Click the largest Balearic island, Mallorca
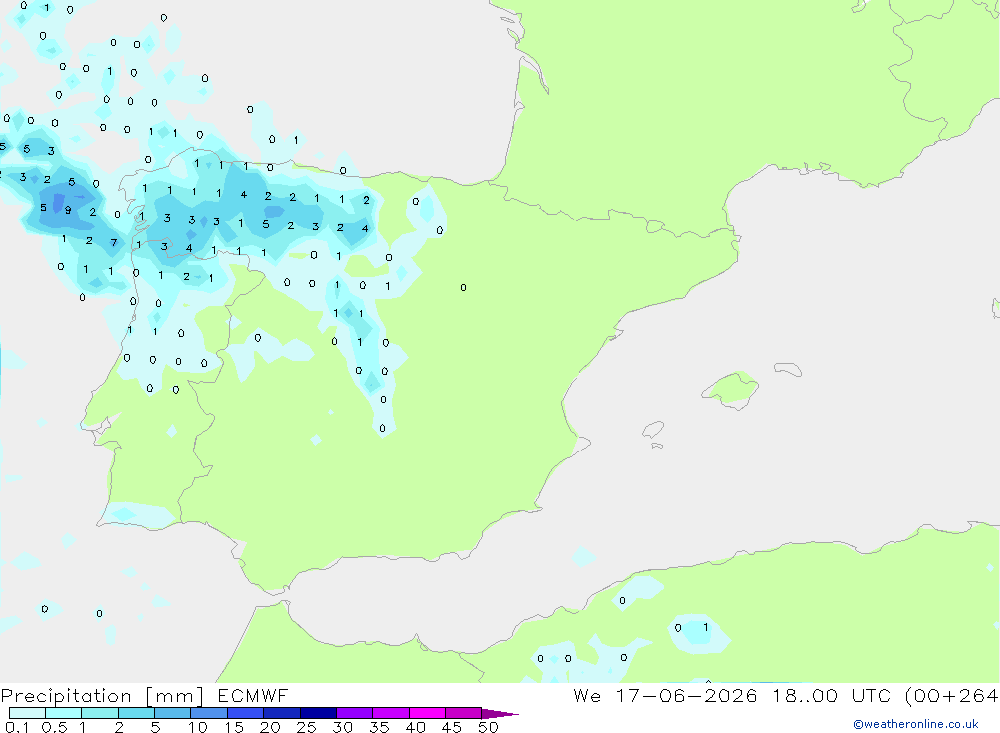Image resolution: width=1000 pixels, height=733 pixels. click(730, 389)
